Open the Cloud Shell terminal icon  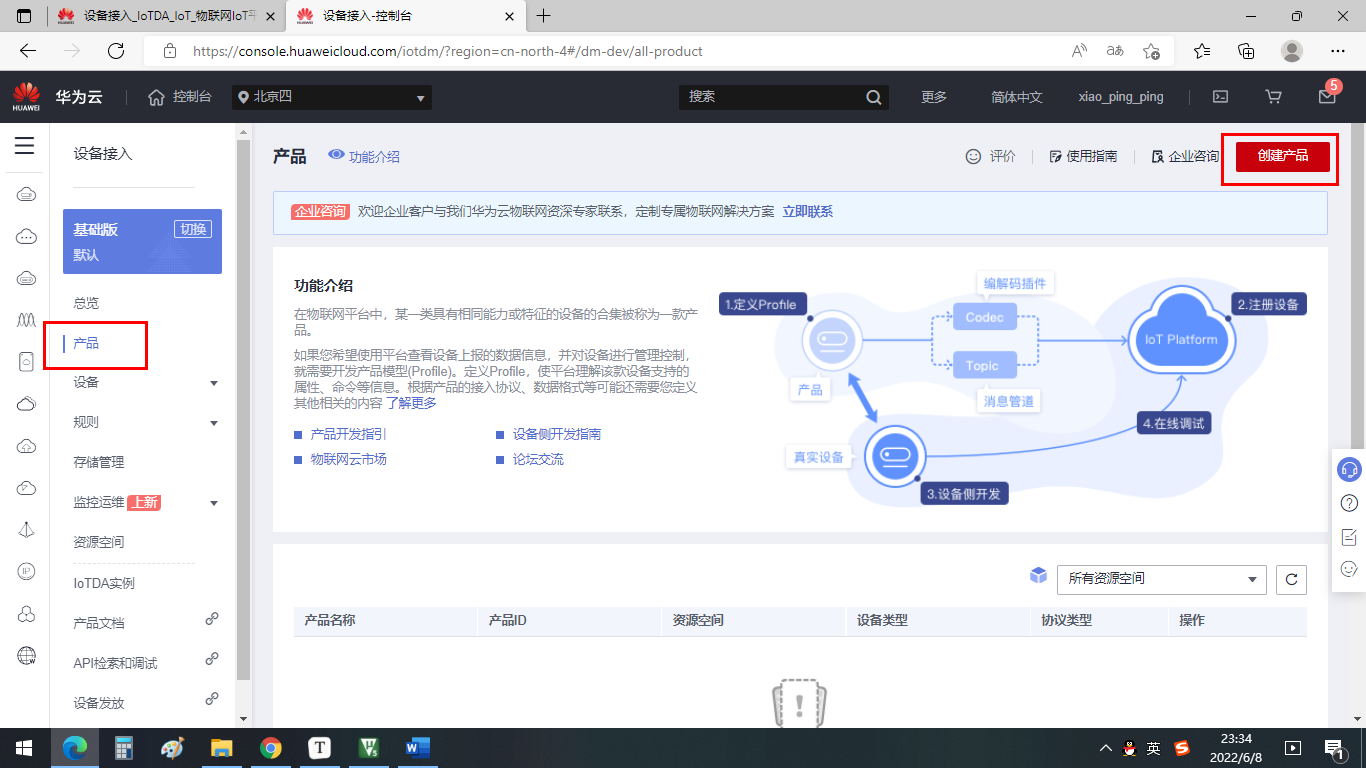tap(1220, 97)
